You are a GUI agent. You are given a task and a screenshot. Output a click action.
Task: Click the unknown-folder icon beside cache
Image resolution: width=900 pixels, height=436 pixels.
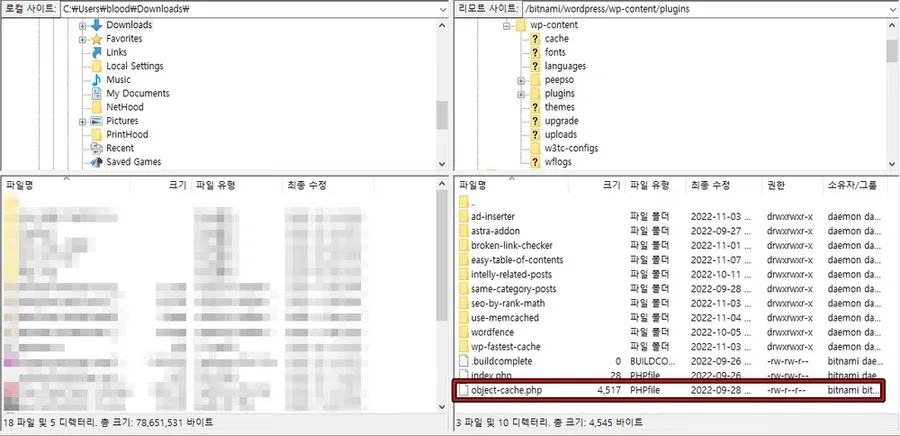click(x=535, y=39)
